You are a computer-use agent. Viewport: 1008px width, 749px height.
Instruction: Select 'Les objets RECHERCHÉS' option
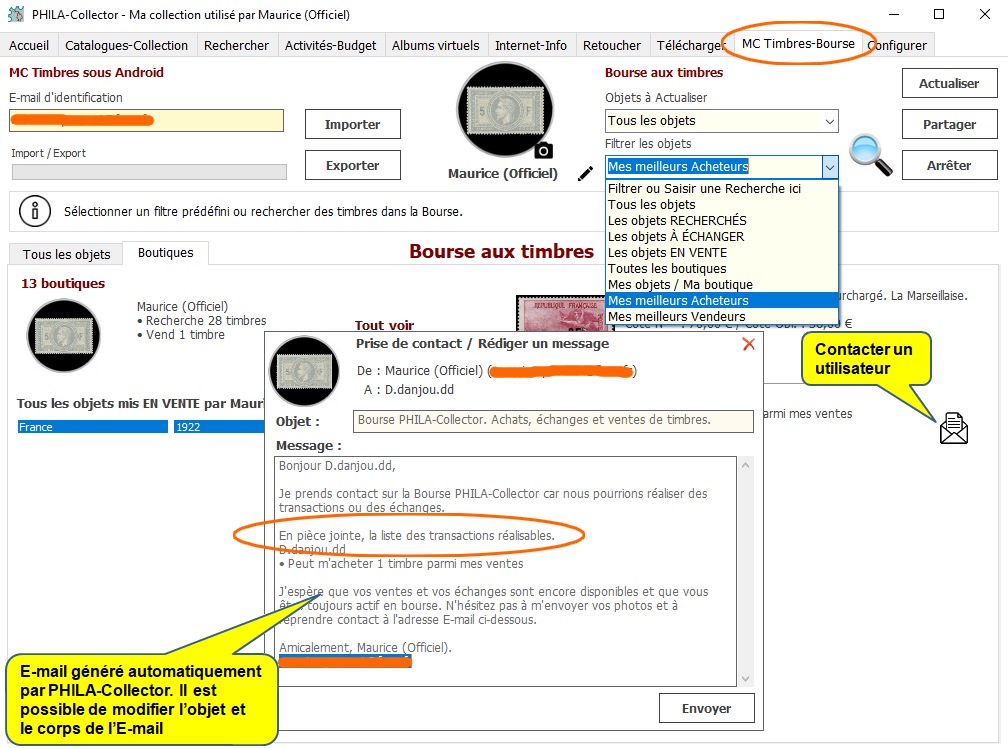tap(721, 221)
